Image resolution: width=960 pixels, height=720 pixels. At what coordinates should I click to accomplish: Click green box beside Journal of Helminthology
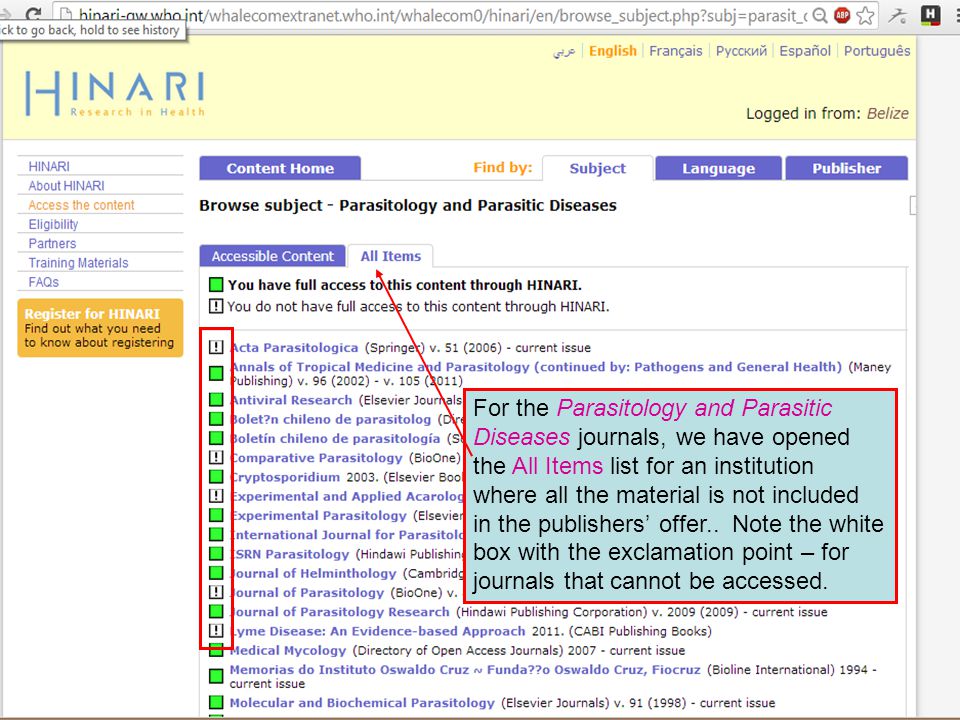(216, 573)
